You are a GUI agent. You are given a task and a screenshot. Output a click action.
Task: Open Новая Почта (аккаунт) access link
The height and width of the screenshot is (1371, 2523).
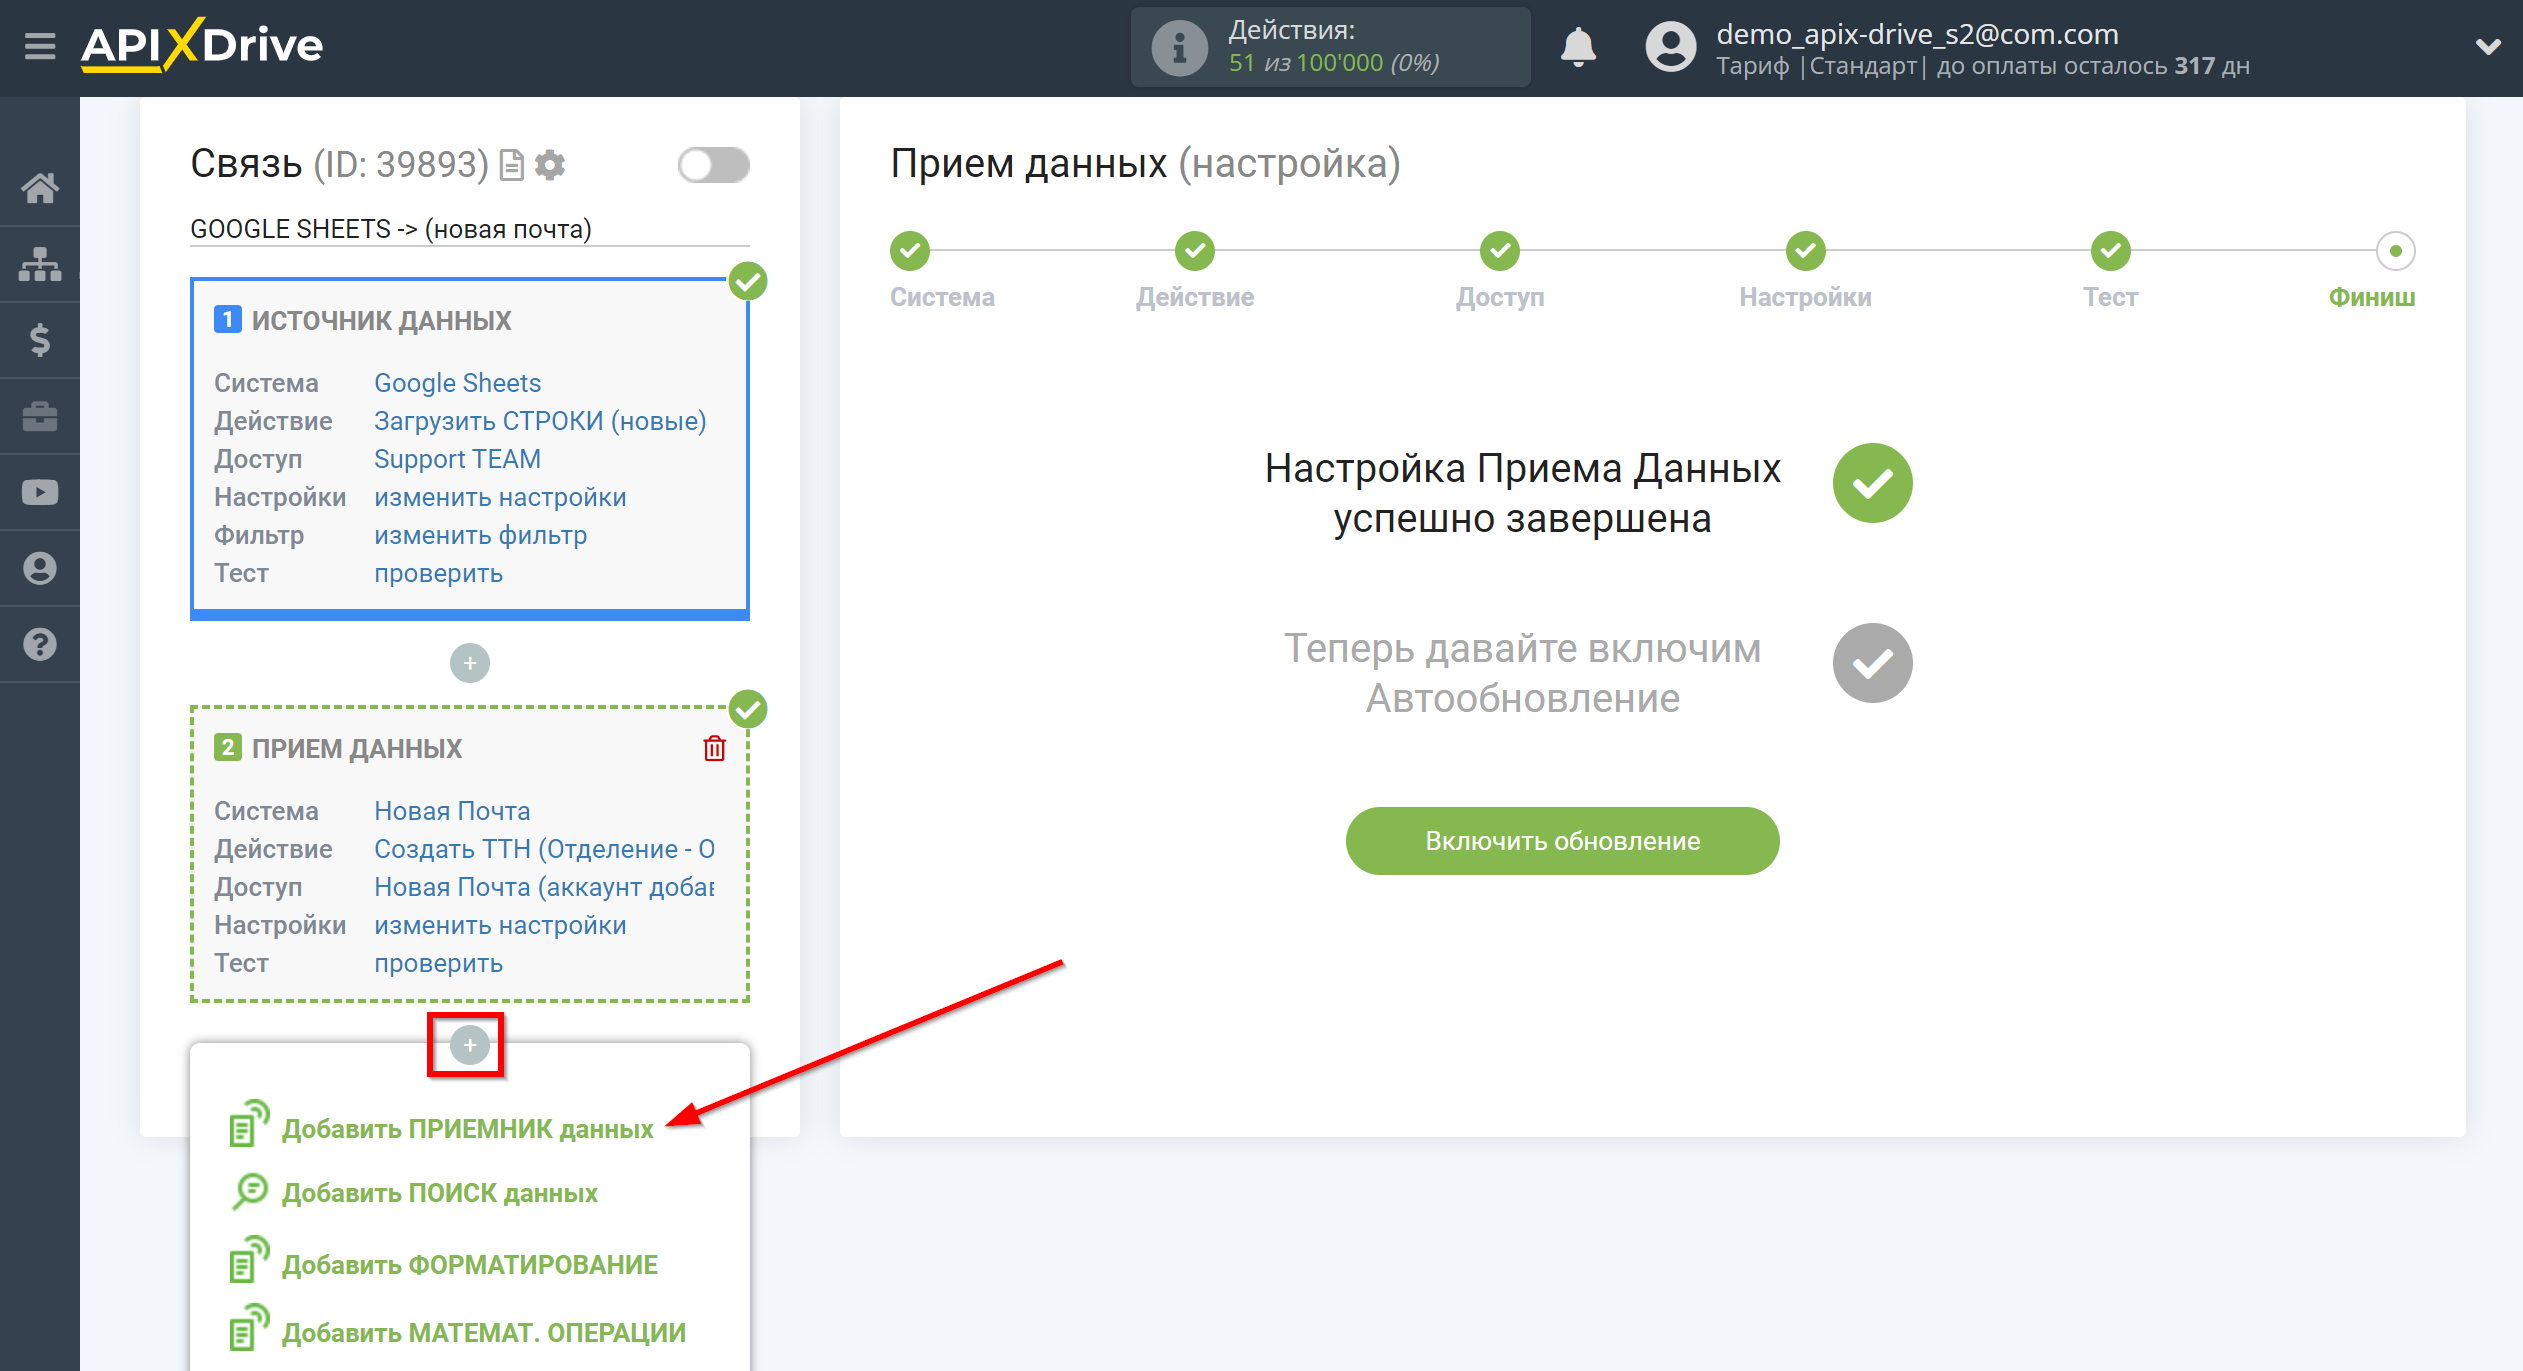pos(544,887)
